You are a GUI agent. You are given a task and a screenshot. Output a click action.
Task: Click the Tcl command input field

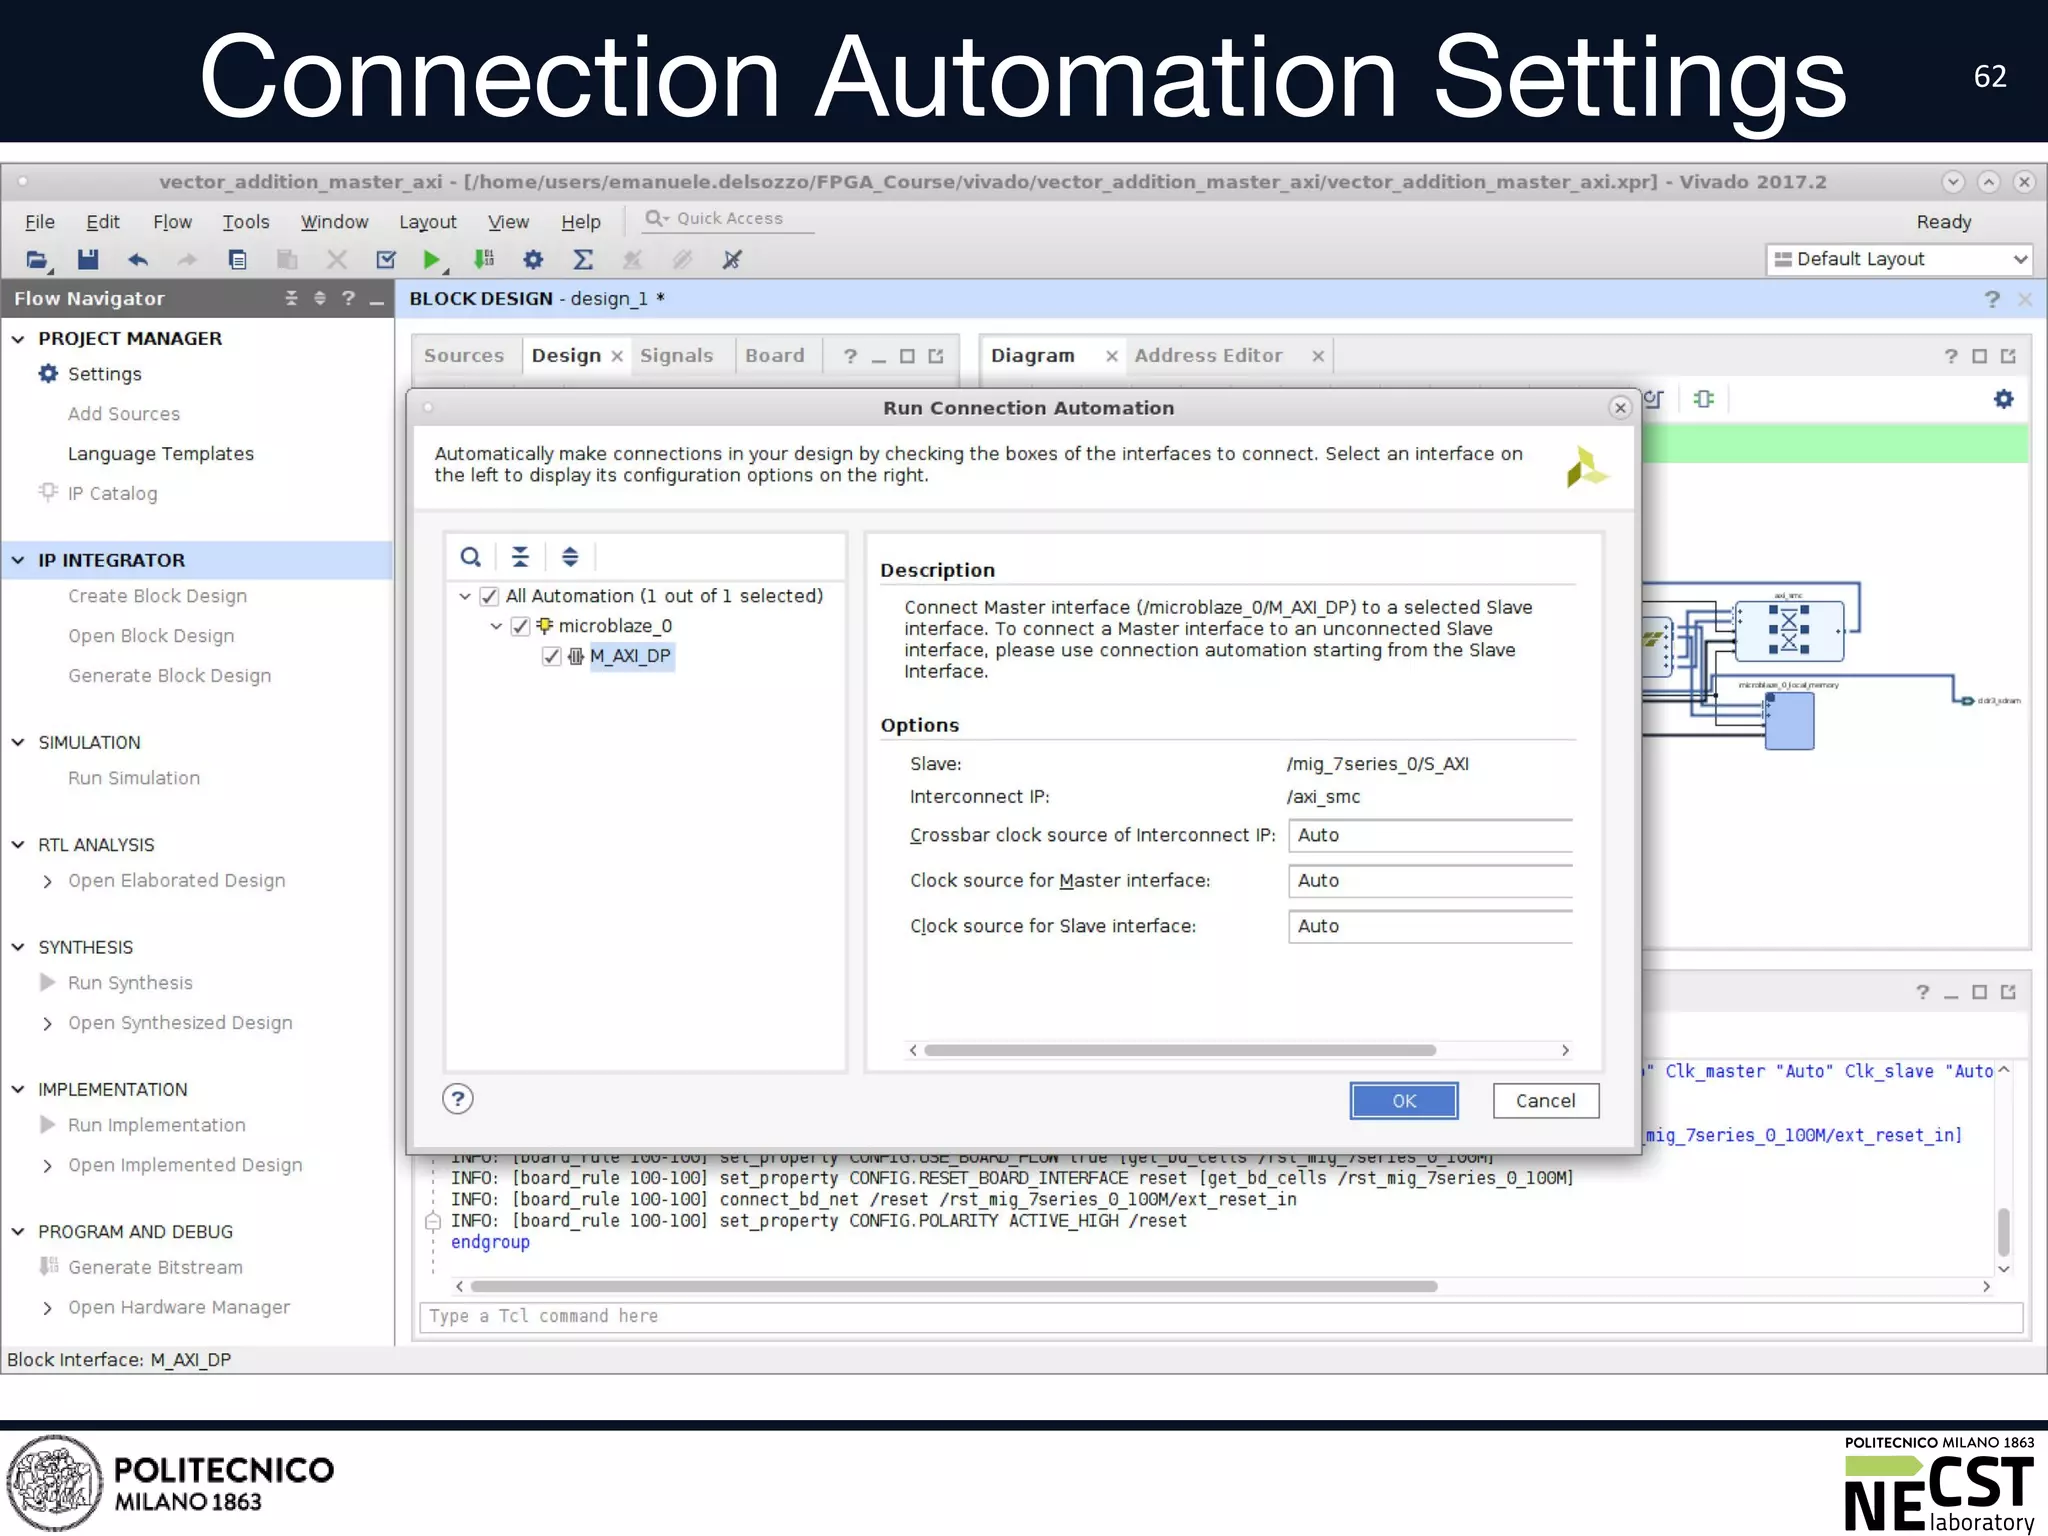tap(1222, 1316)
